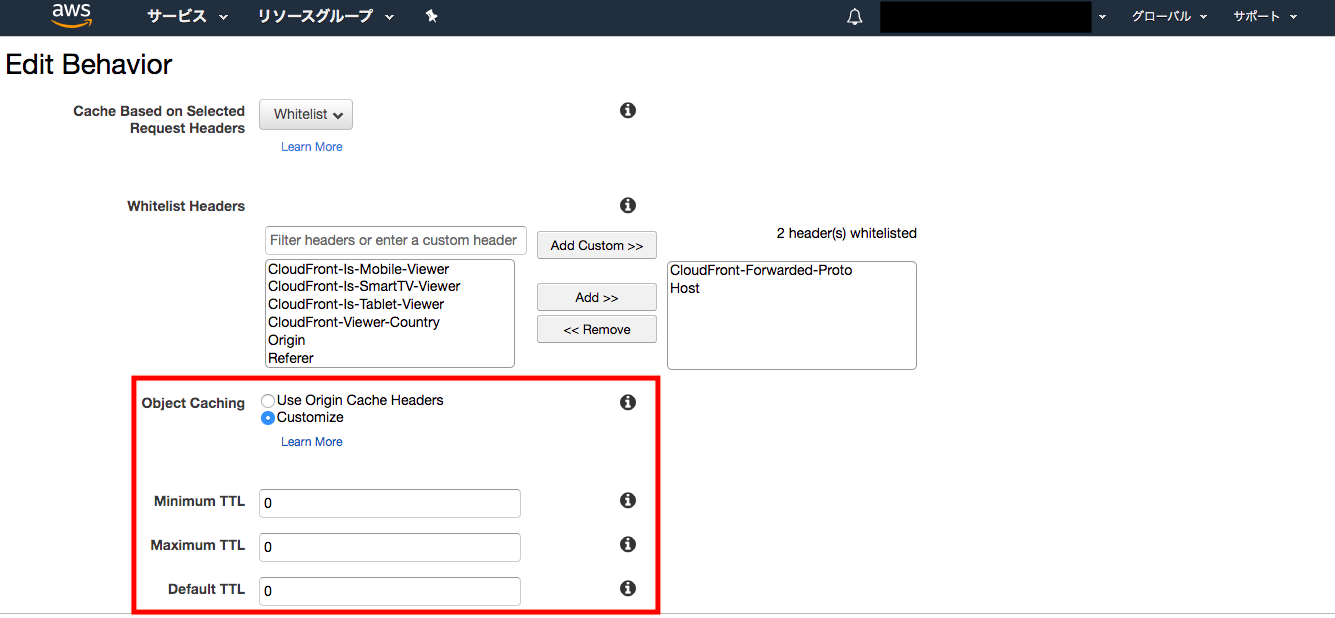Show info icon for Object Caching
The height and width of the screenshot is (618, 1335).
(x=628, y=402)
